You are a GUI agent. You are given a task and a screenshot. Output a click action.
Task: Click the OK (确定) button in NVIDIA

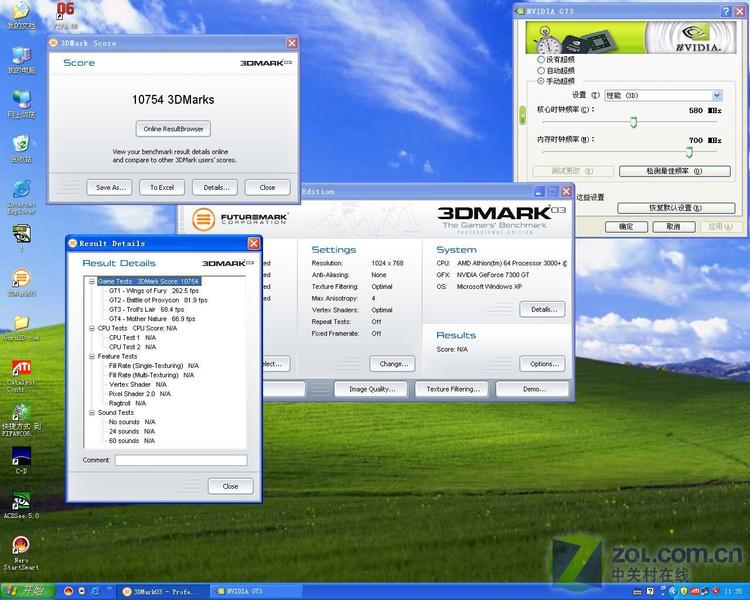pos(626,226)
